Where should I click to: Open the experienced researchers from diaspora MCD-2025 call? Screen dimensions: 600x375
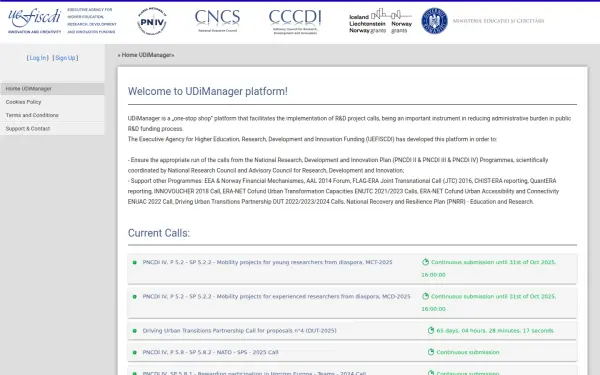click(276, 297)
